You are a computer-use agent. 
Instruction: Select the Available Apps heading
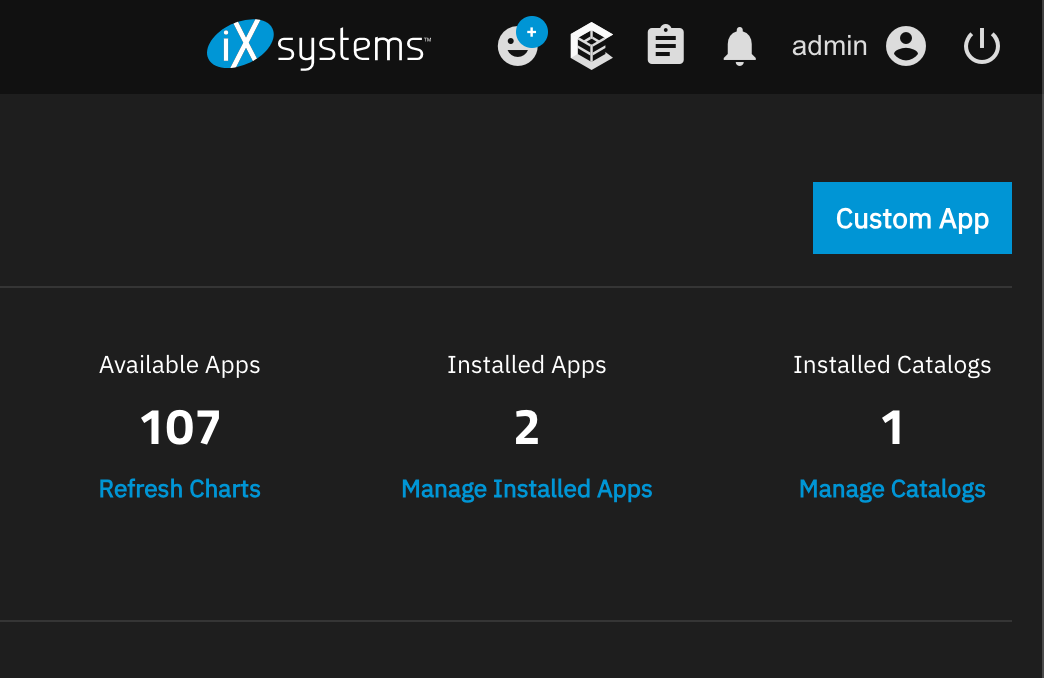179,365
